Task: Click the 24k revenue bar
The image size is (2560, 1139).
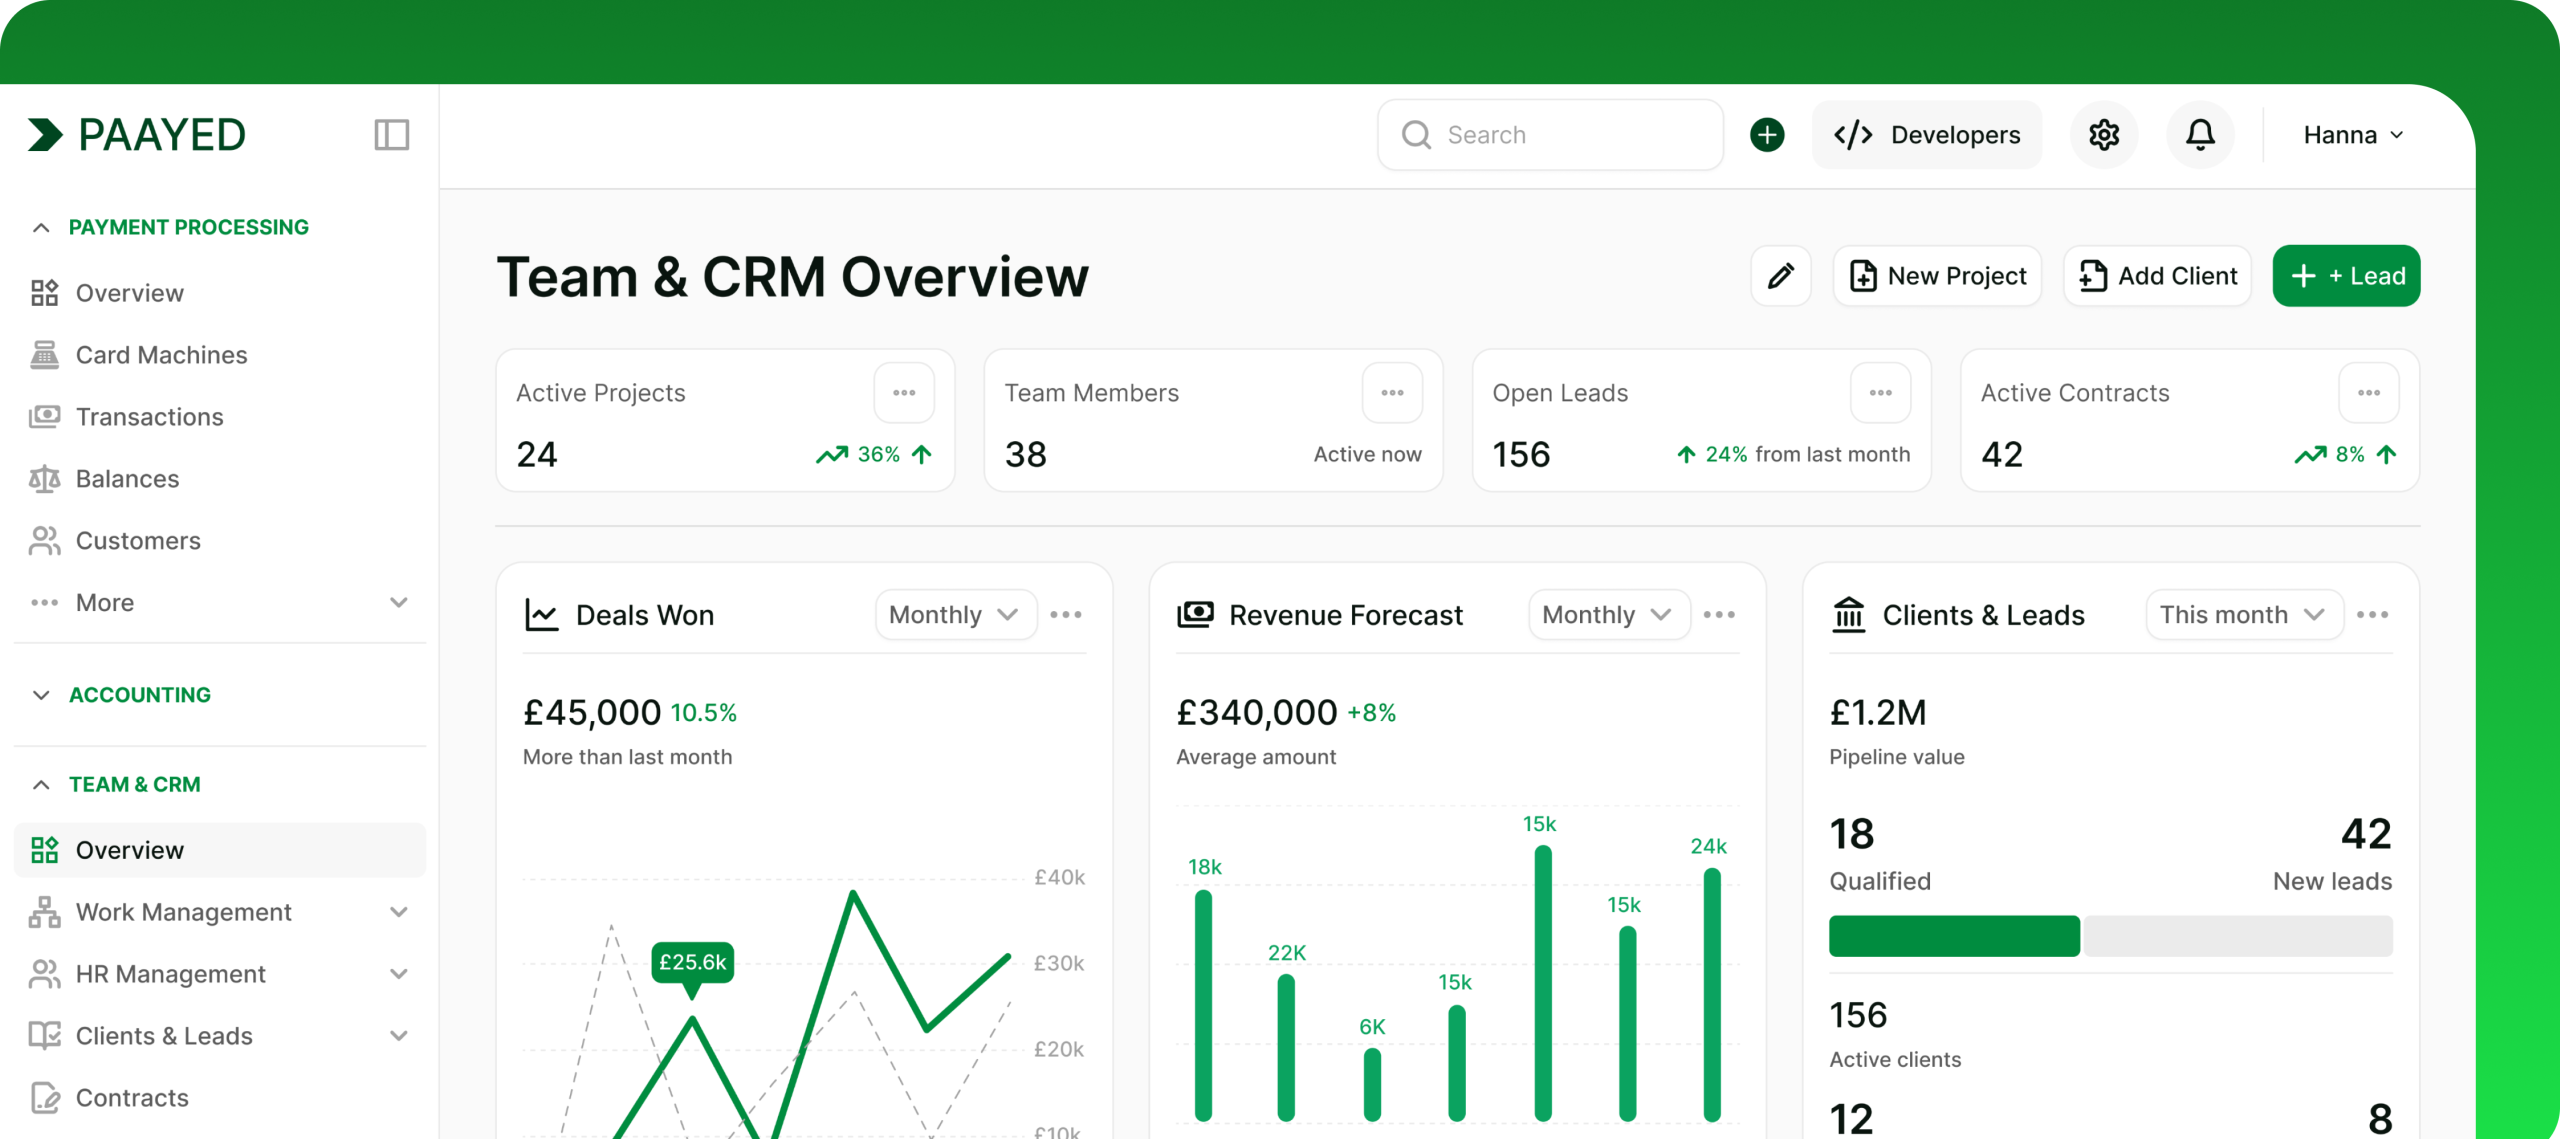Action: click(x=1712, y=994)
